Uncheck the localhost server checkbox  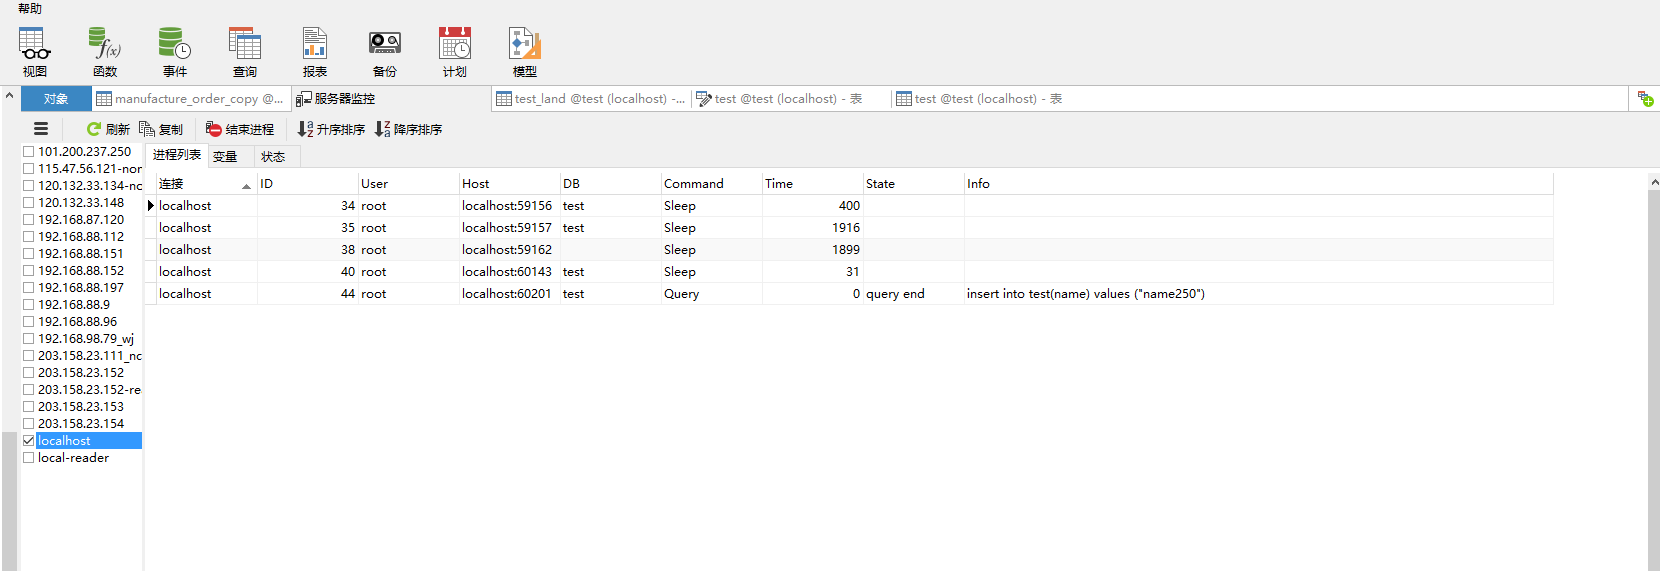click(x=29, y=441)
